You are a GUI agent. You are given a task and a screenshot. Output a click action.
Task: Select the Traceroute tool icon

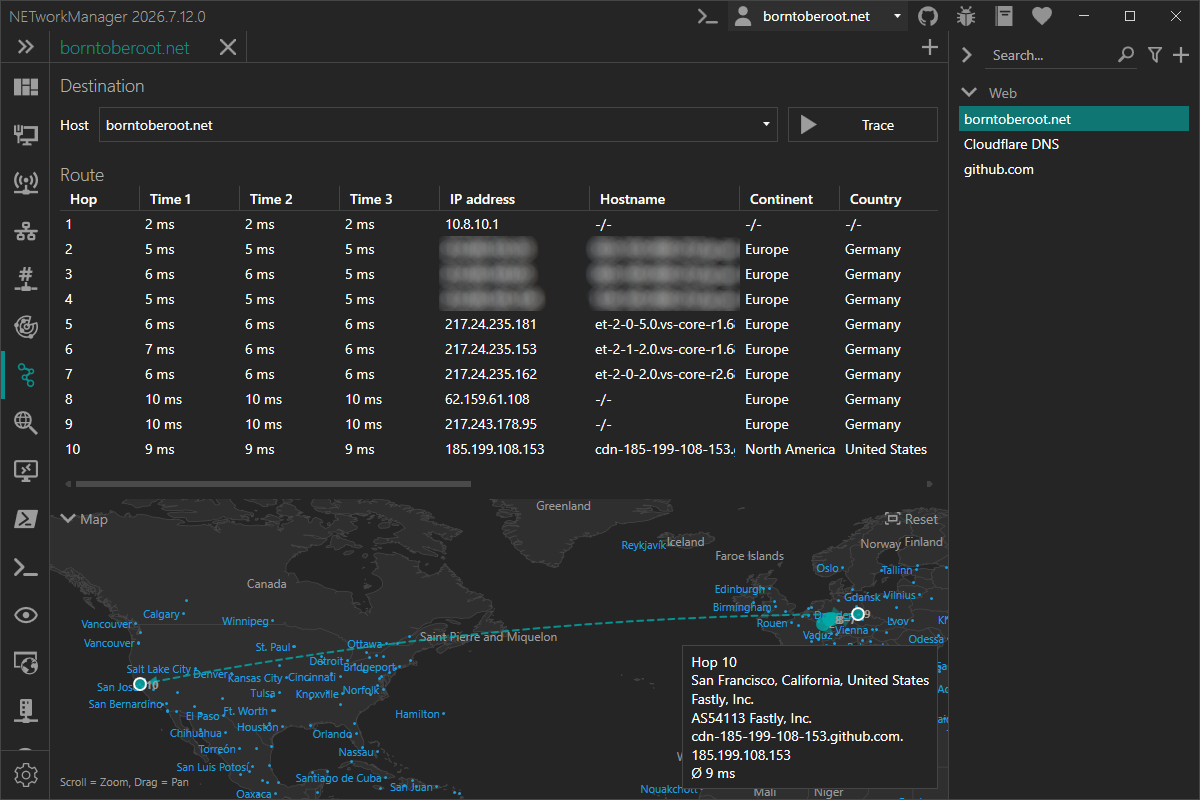[x=26, y=375]
